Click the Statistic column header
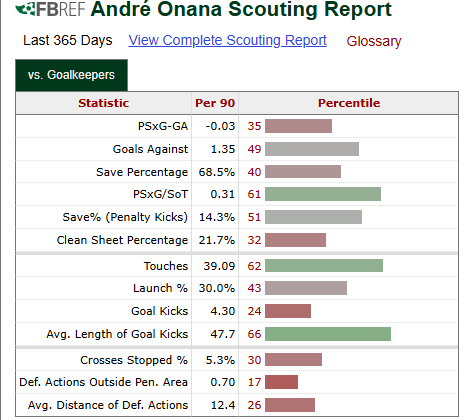 (x=104, y=103)
